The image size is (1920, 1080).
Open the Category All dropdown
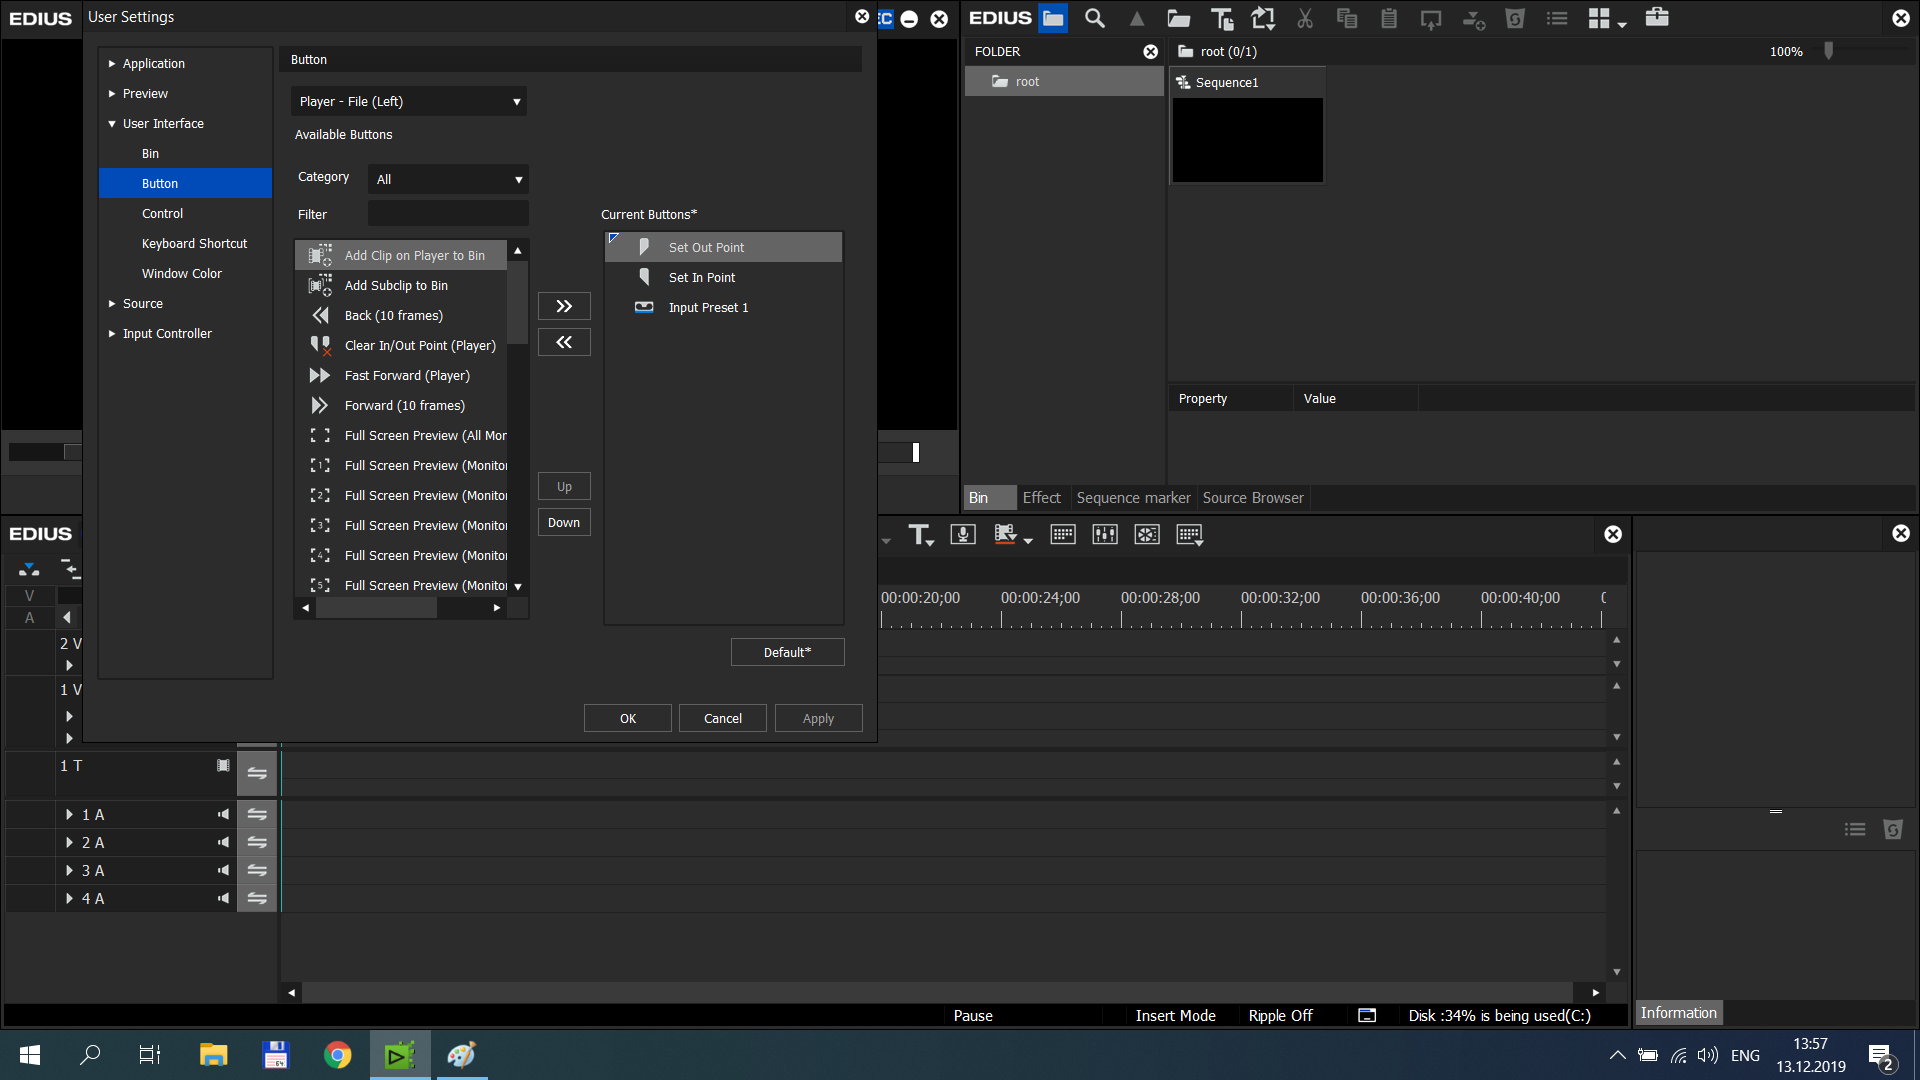pos(448,180)
